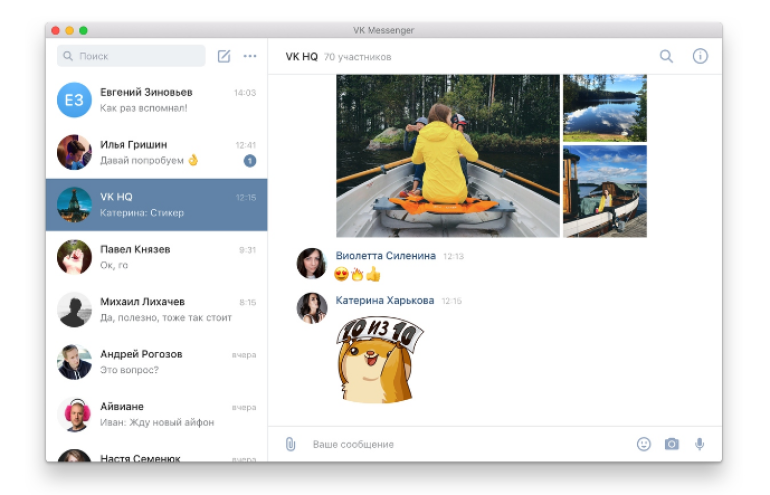Open the large rowboat photo
The image size is (770, 495).
tap(448, 156)
